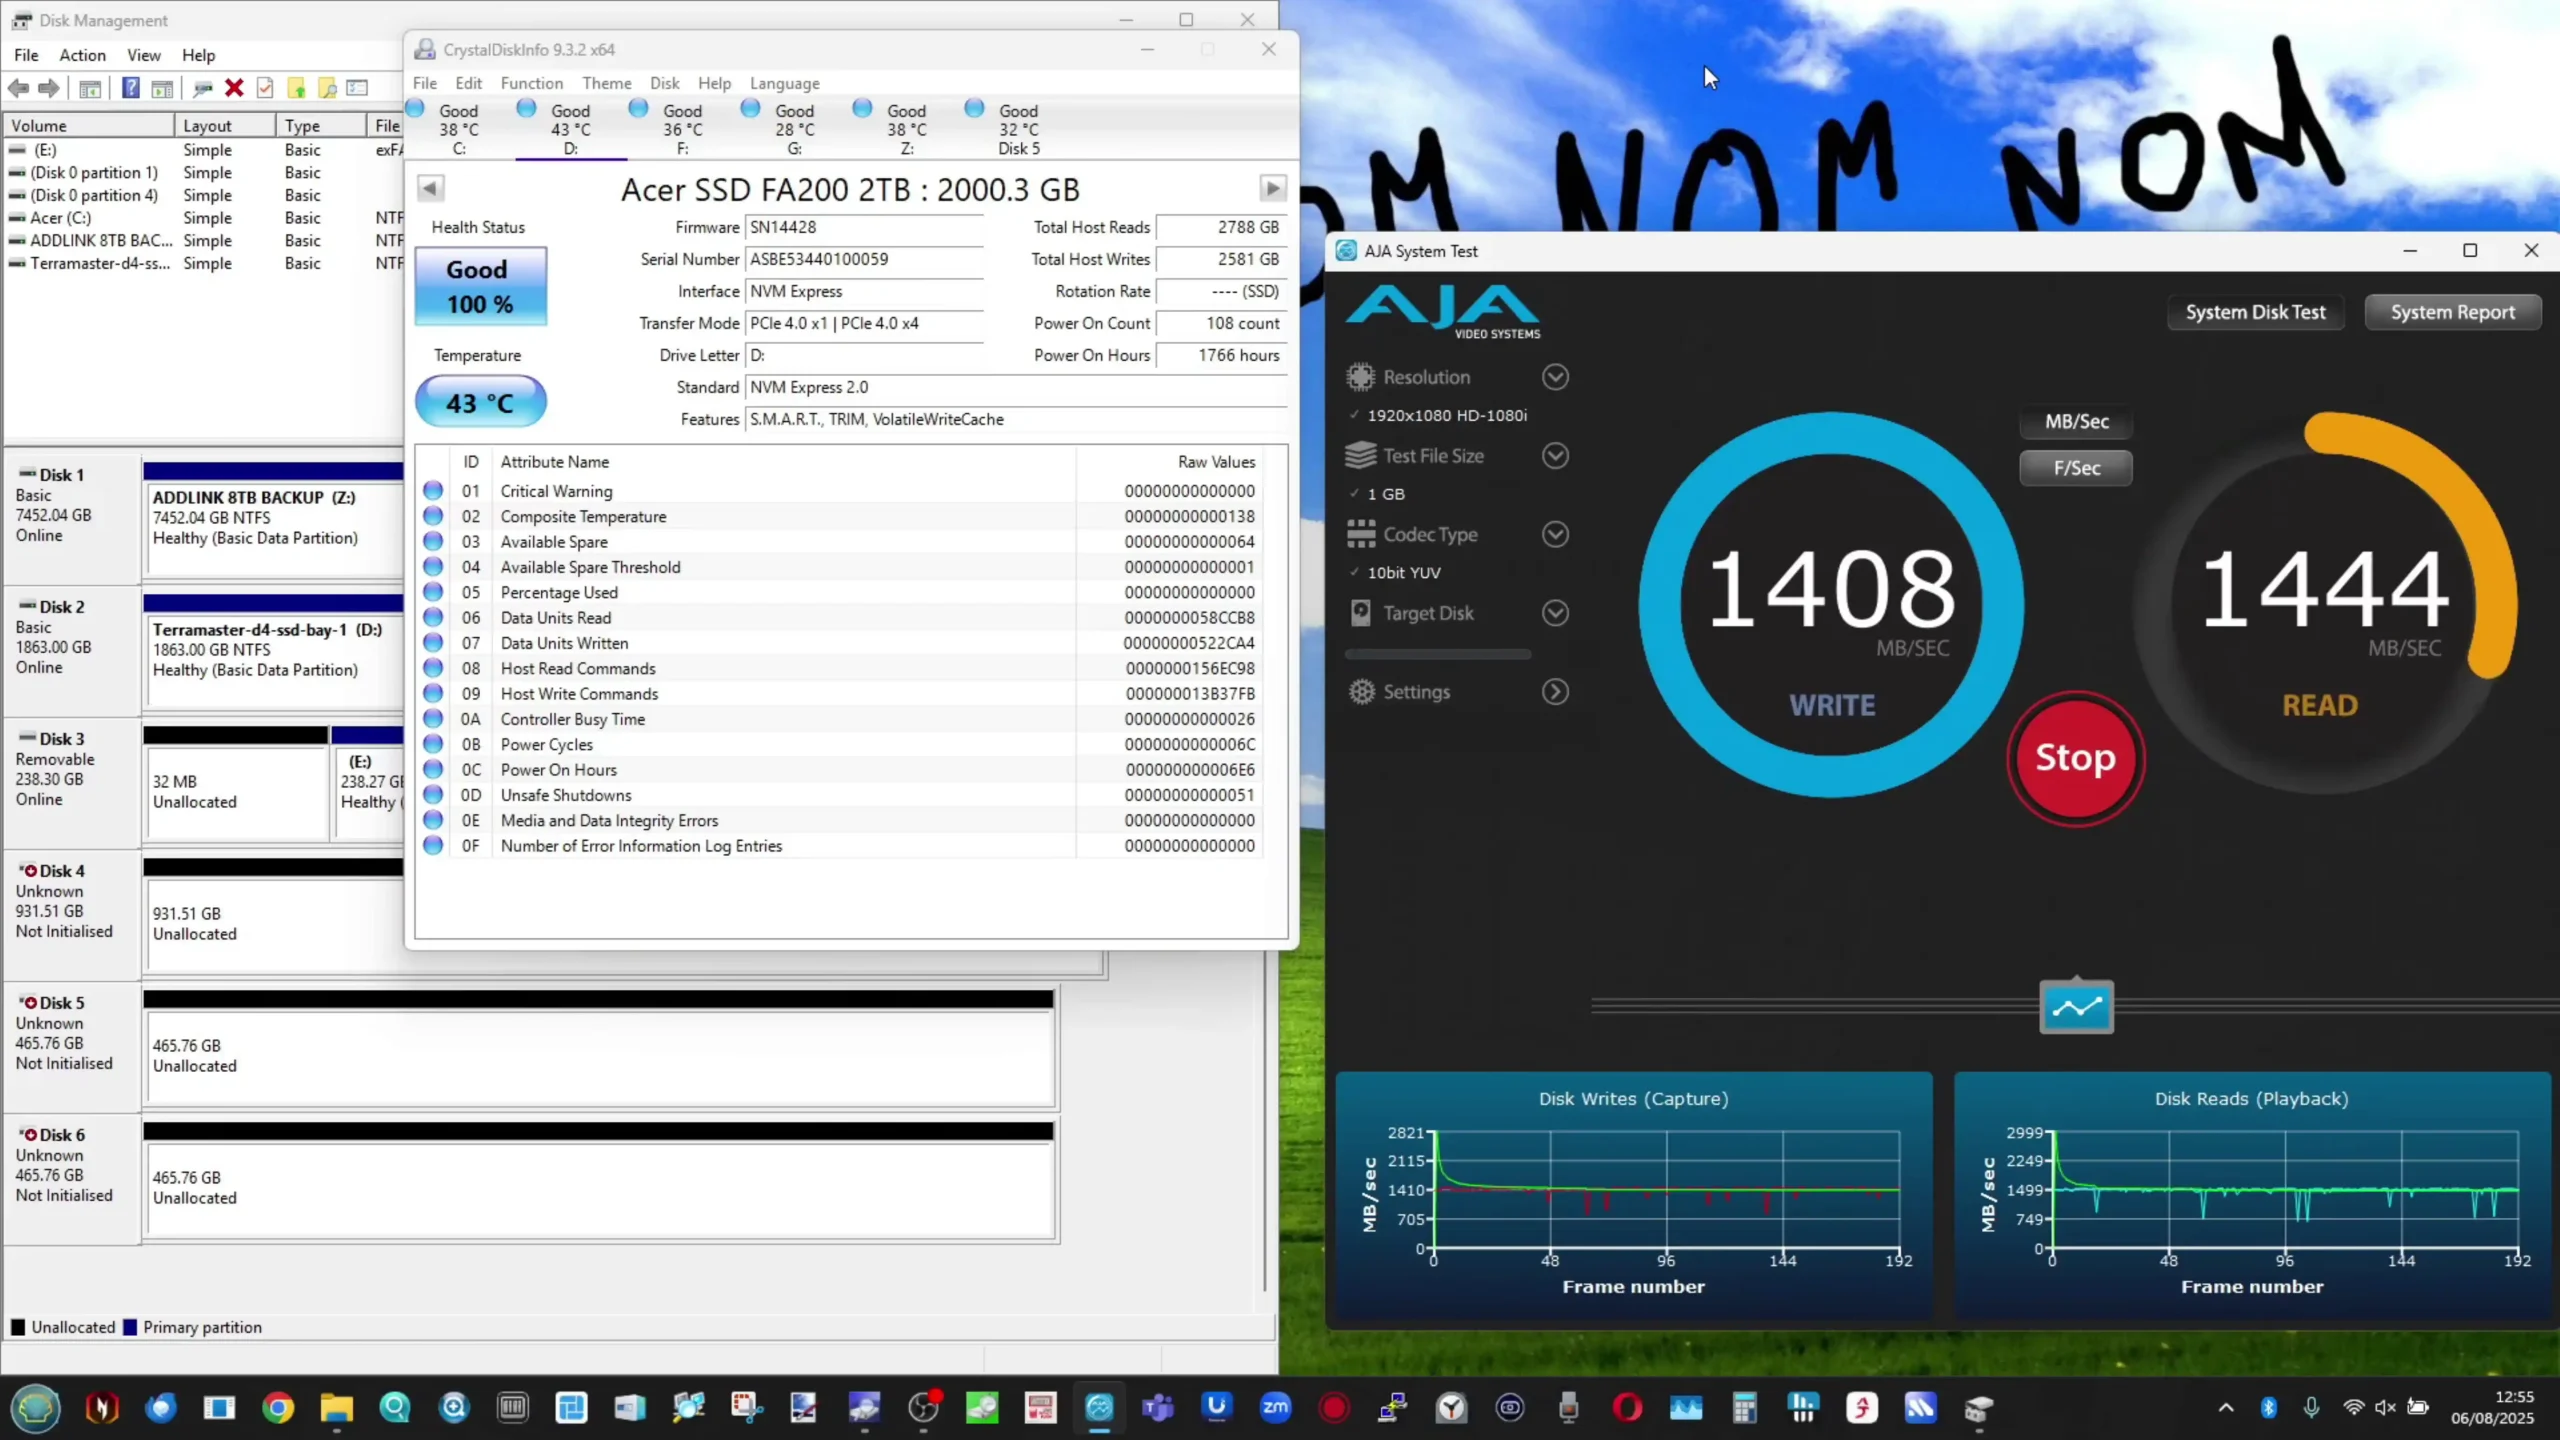
Task: Open View menu in Disk Management
Action: tap(143, 55)
